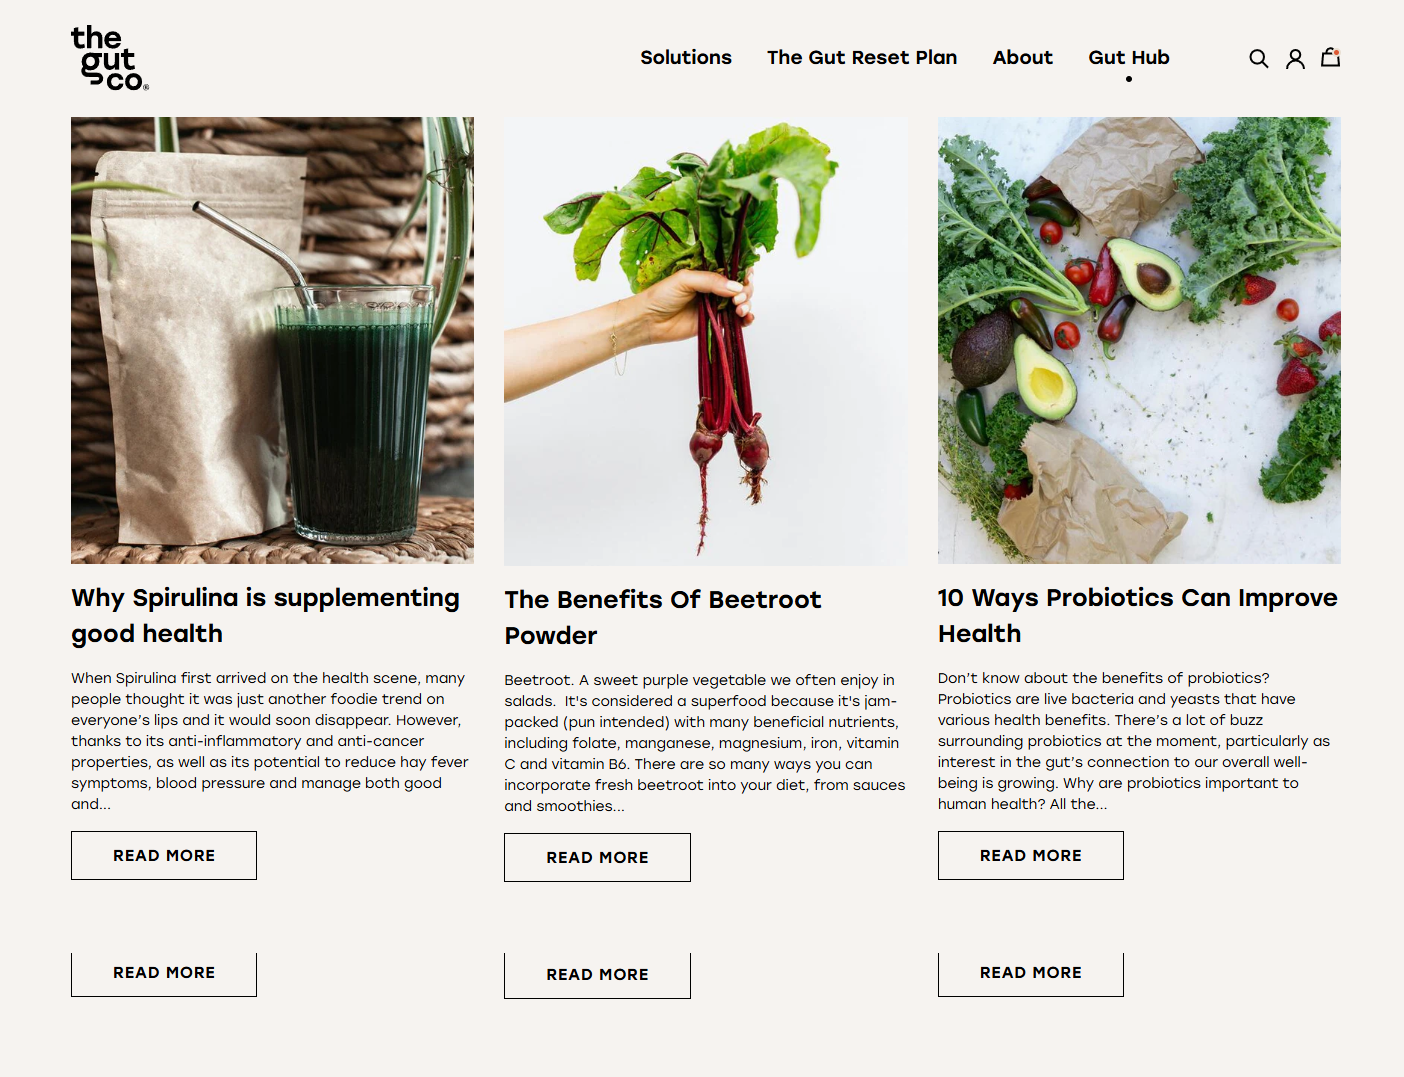
Task: Open The Gut Reset Plan menu
Action: [x=862, y=58]
